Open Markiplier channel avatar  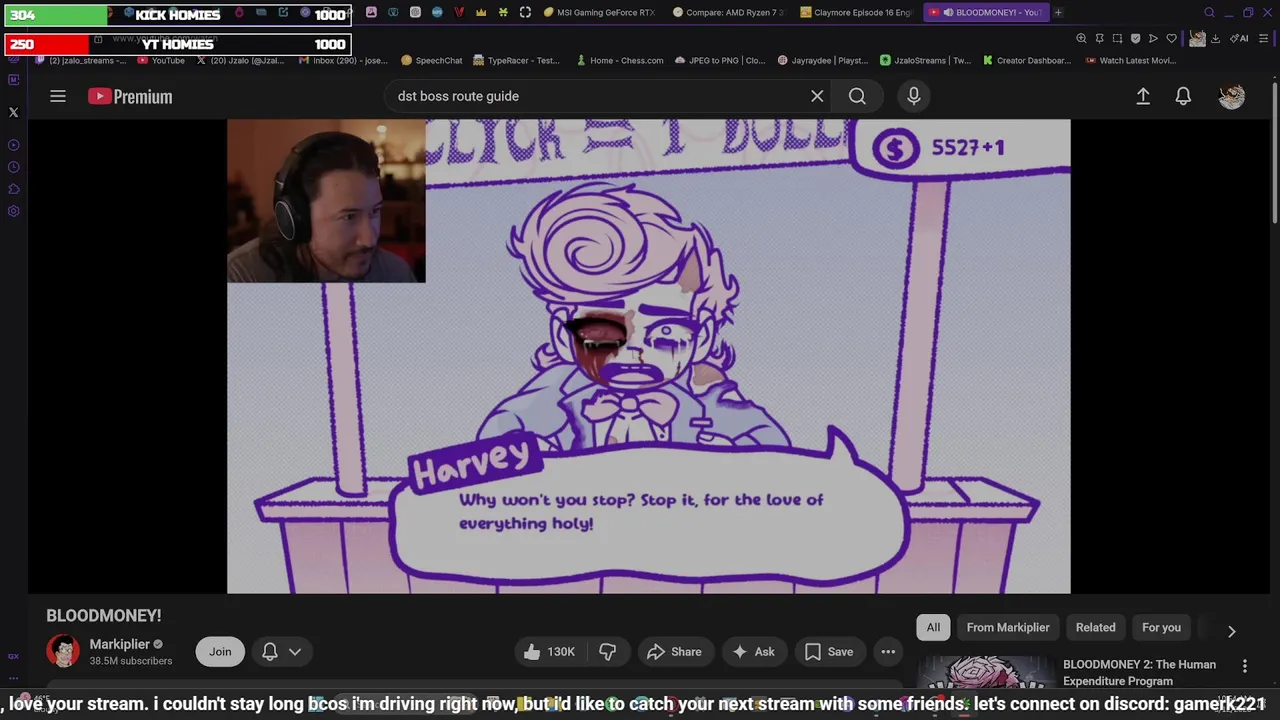[63, 651]
